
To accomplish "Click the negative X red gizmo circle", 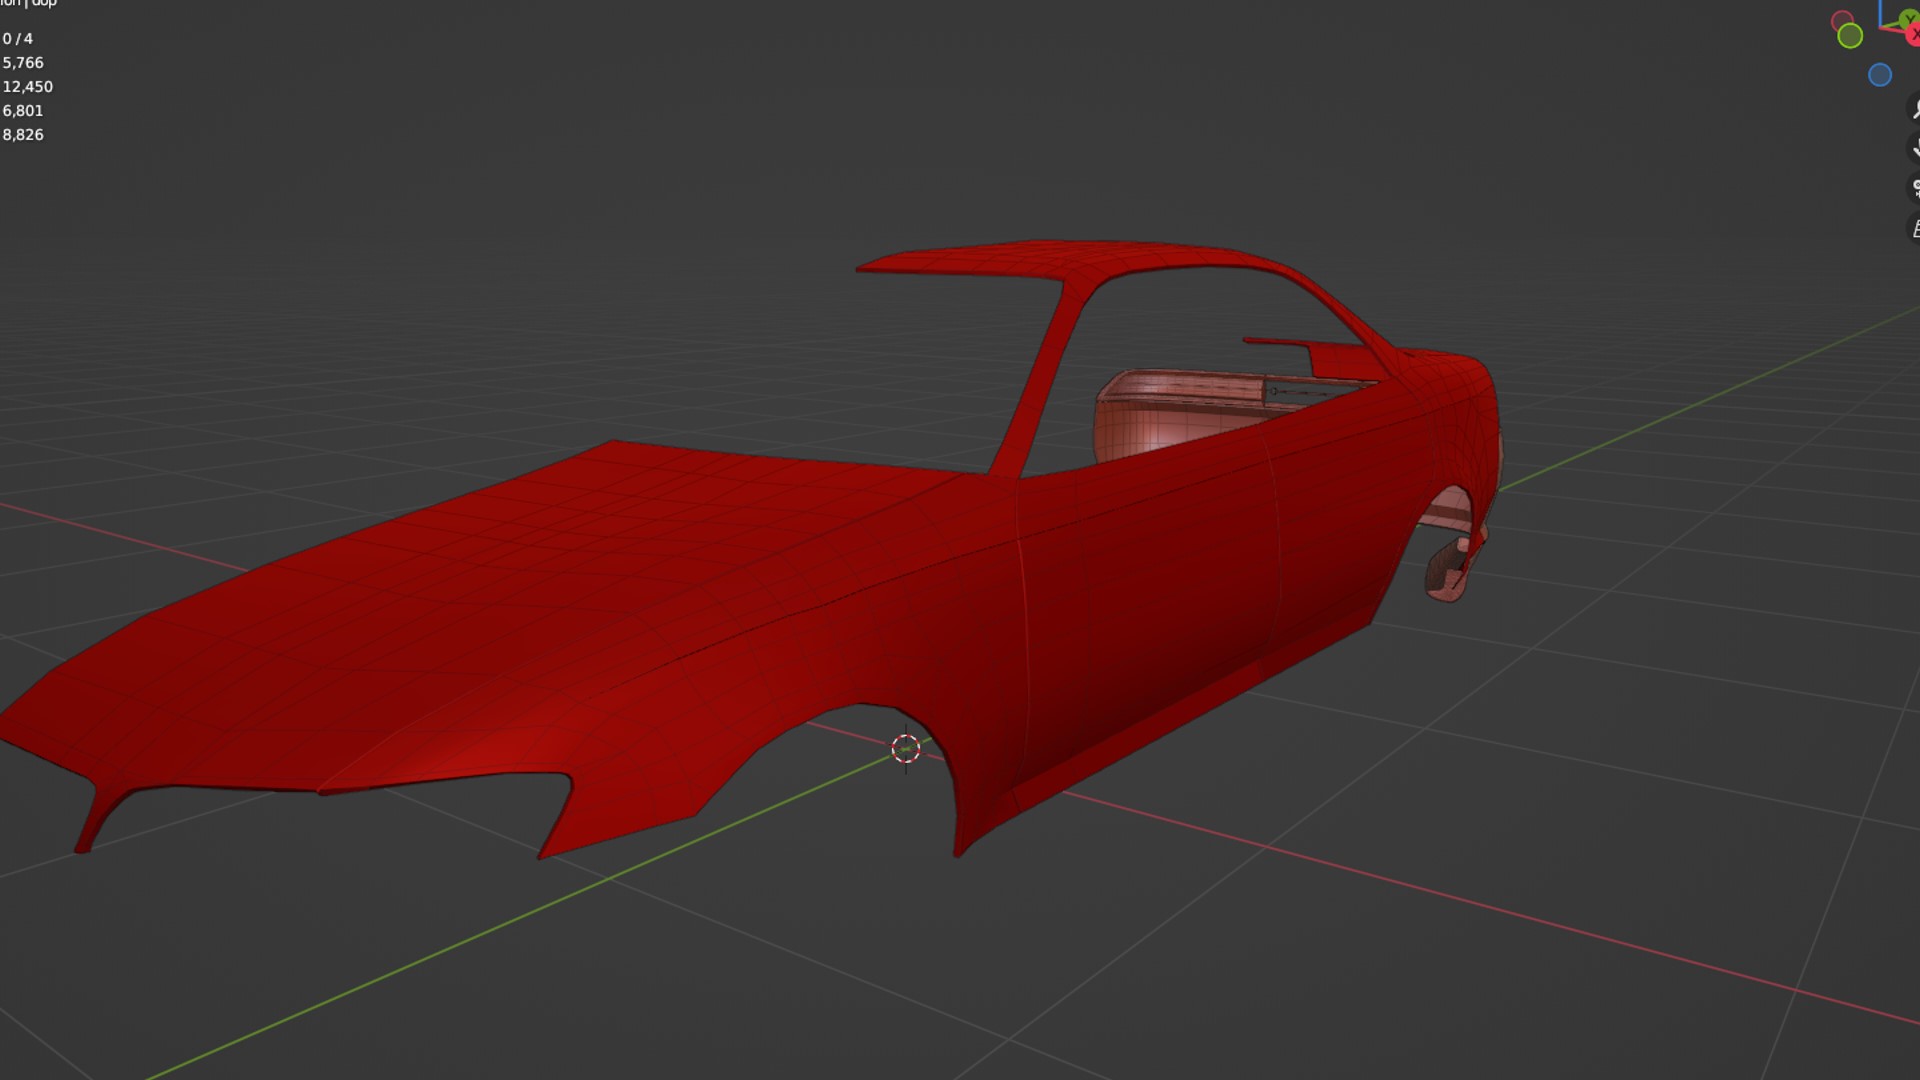I will click(1842, 21).
